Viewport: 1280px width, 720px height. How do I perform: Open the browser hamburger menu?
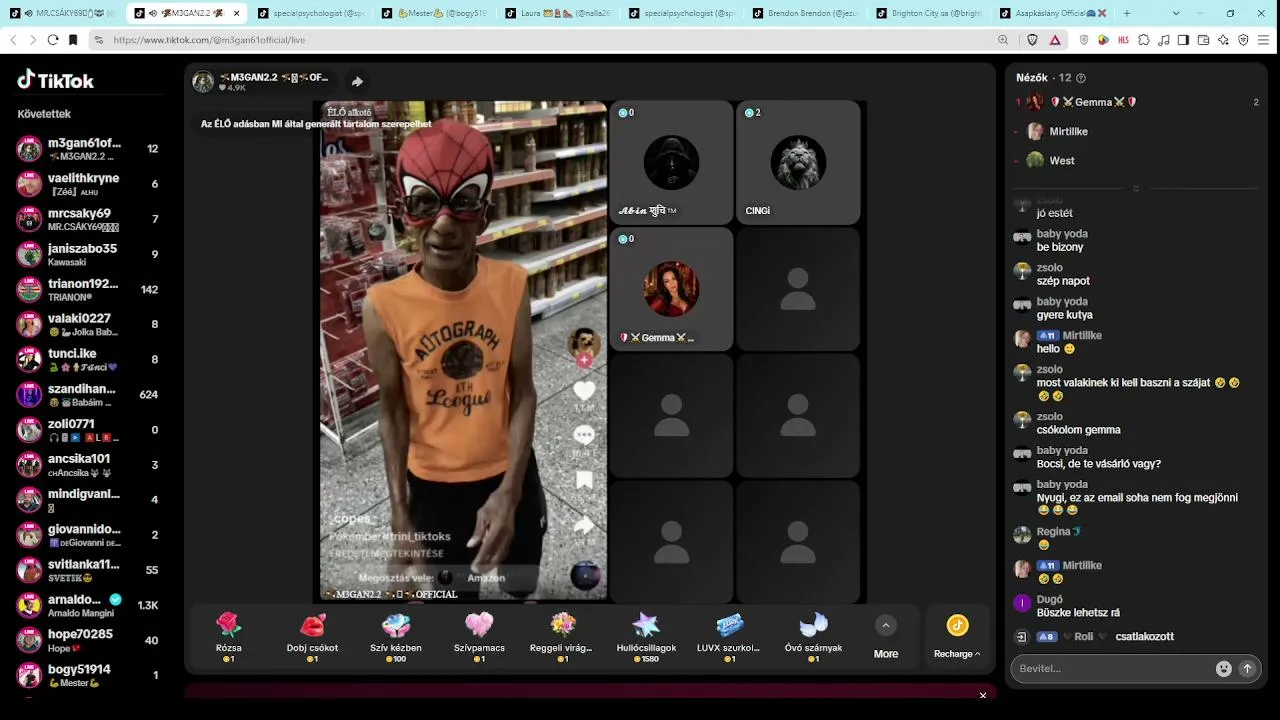pos(1264,40)
